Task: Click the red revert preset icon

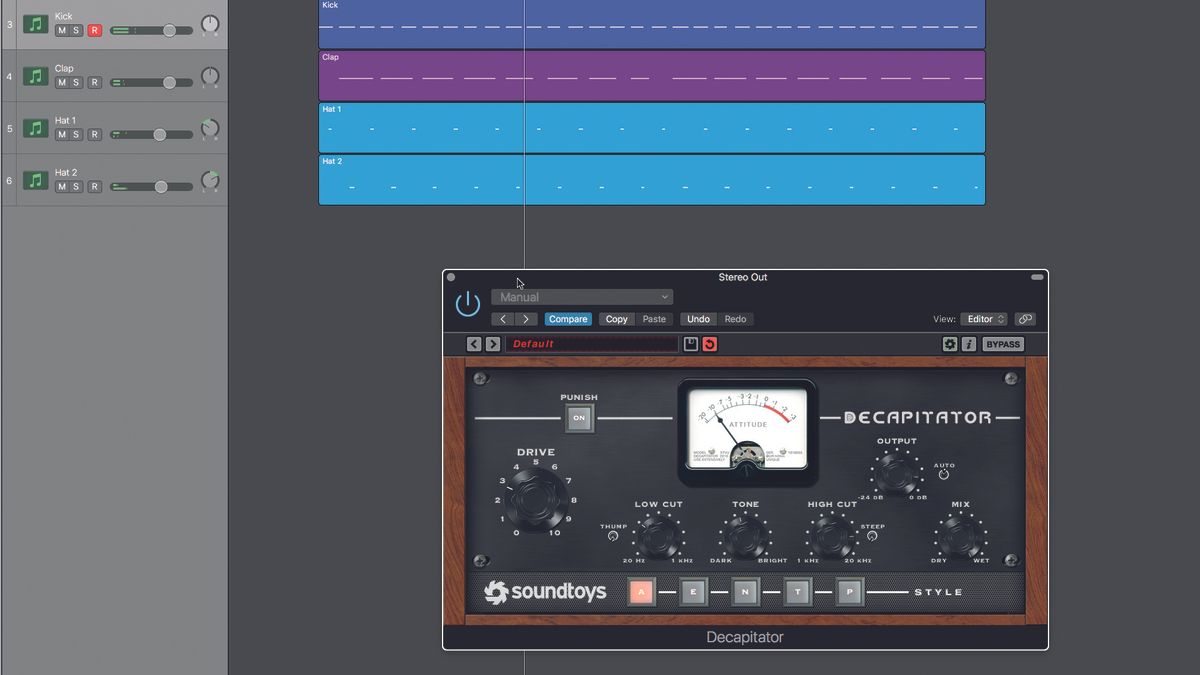Action: [x=710, y=343]
